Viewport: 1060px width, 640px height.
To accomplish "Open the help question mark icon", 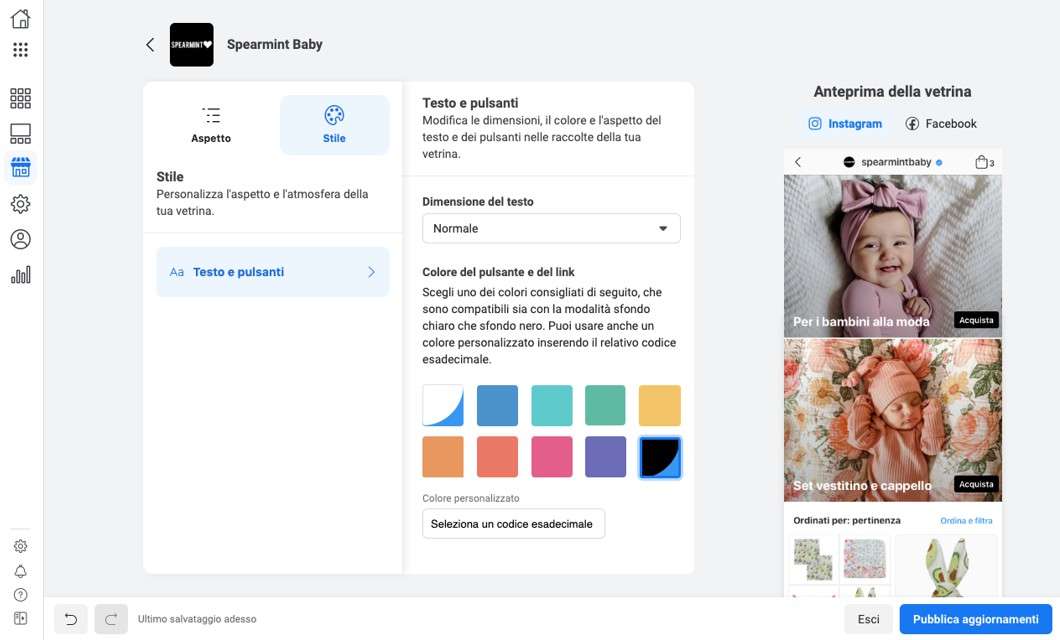I will tap(20, 595).
